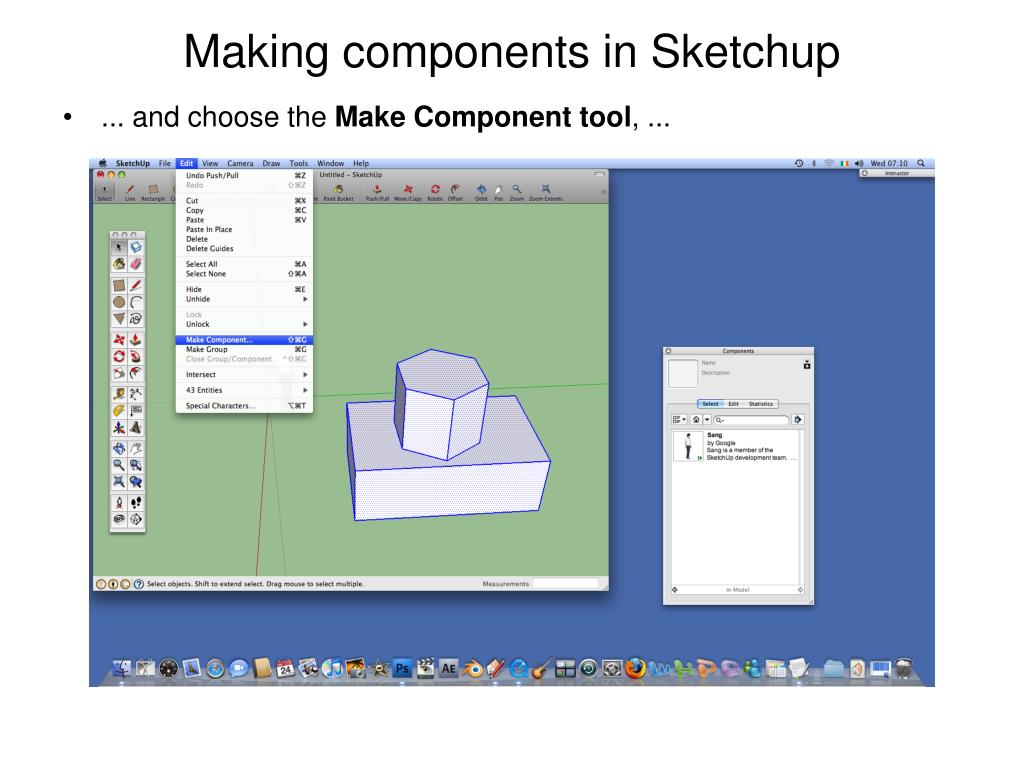Select the Rectangle tool in palette
The height and width of the screenshot is (768, 1024).
(119, 285)
